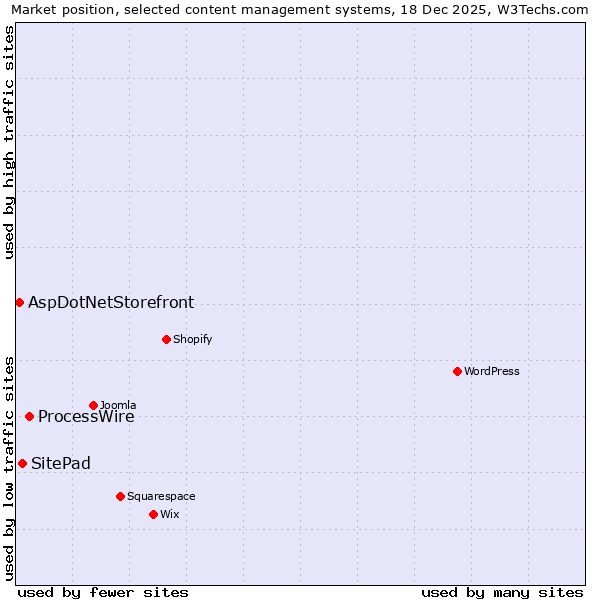Select the Squarespace text label
The width and height of the screenshot is (600, 600).
pyautogui.click(x=161, y=496)
